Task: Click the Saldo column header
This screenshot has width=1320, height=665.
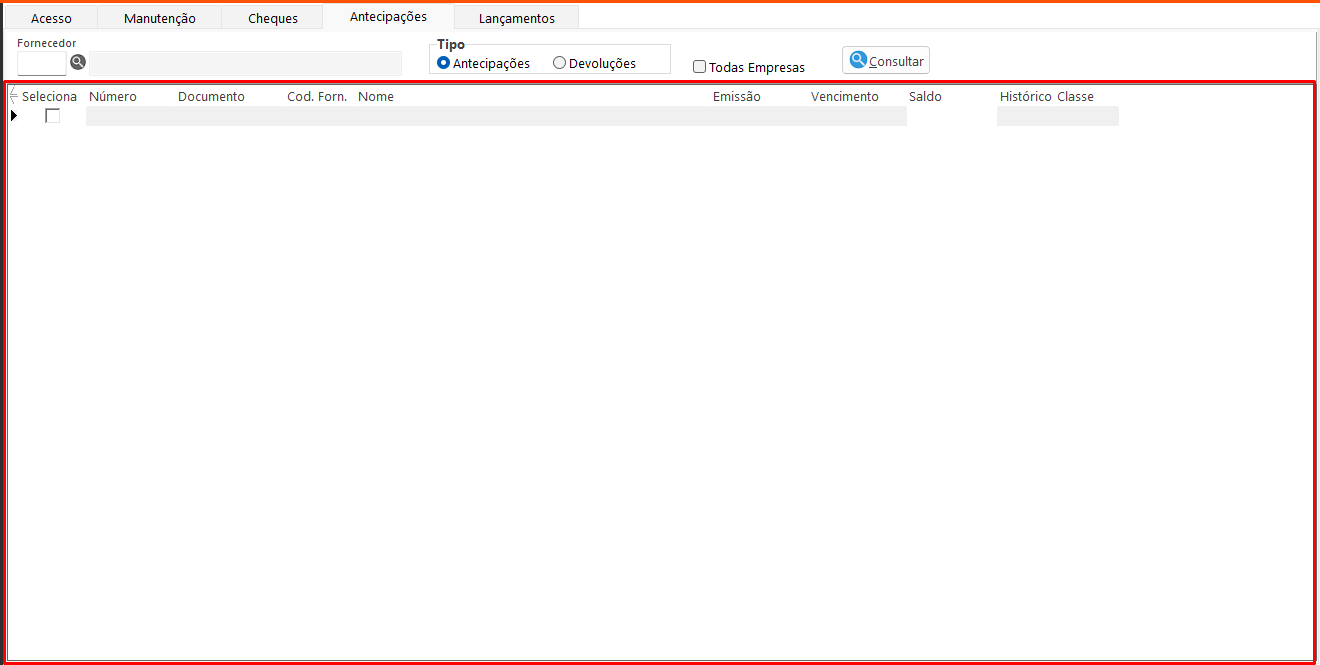Action: 925,97
